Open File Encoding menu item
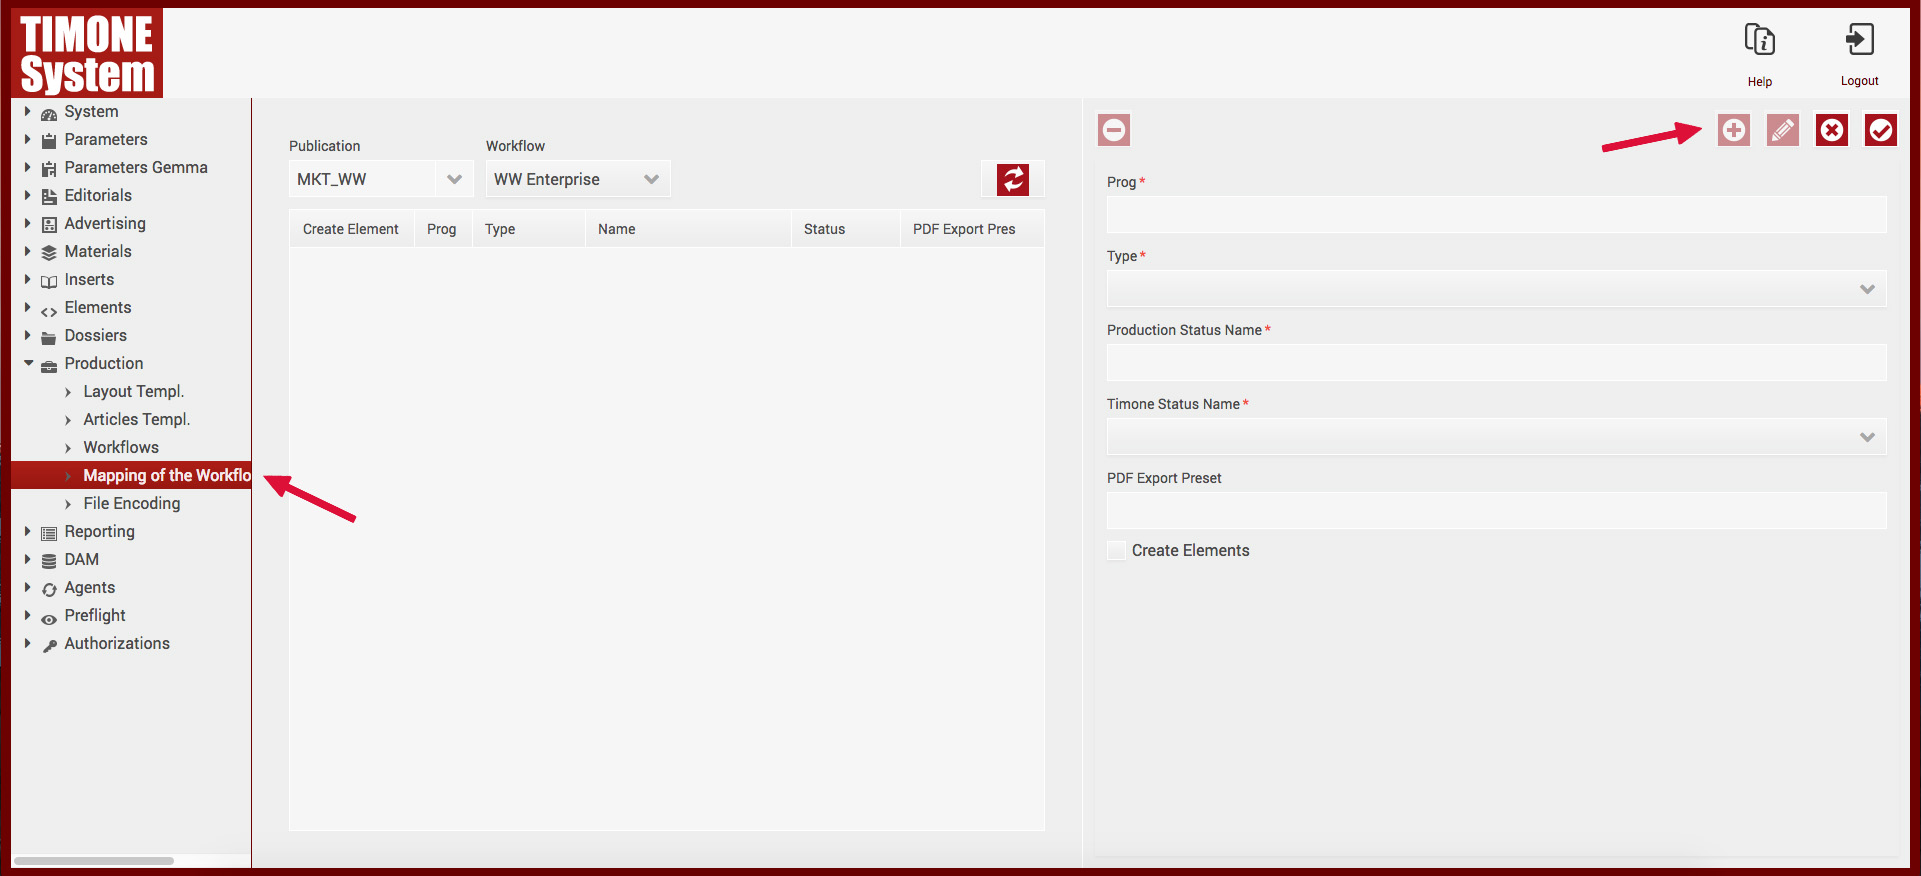This screenshot has width=1921, height=876. (x=132, y=503)
